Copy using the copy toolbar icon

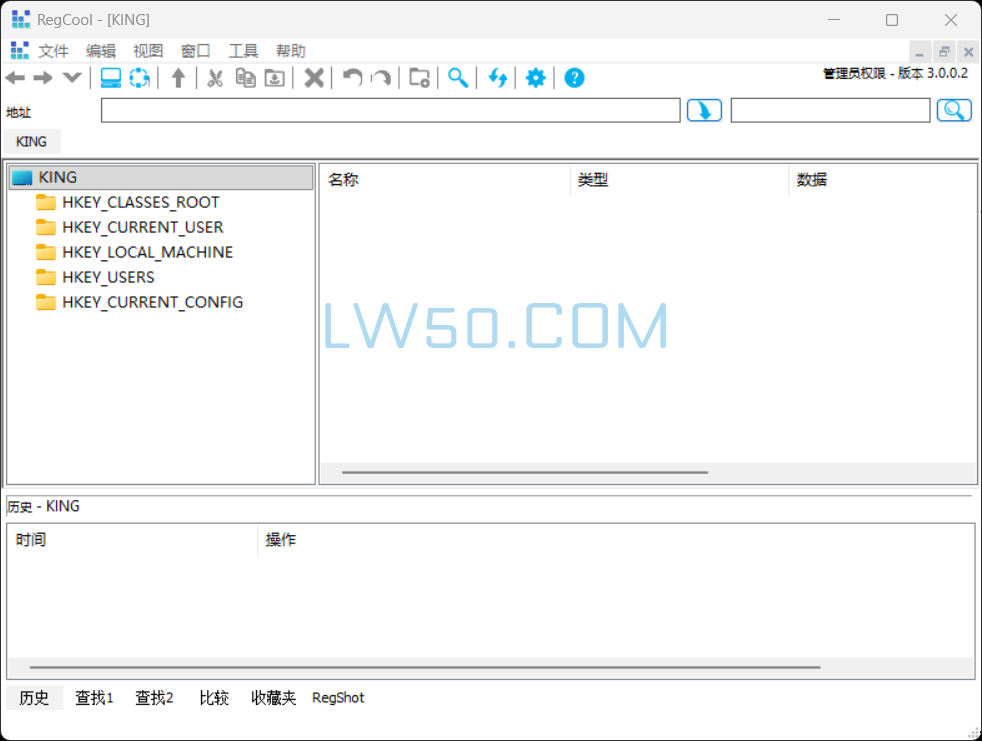pyautogui.click(x=245, y=77)
